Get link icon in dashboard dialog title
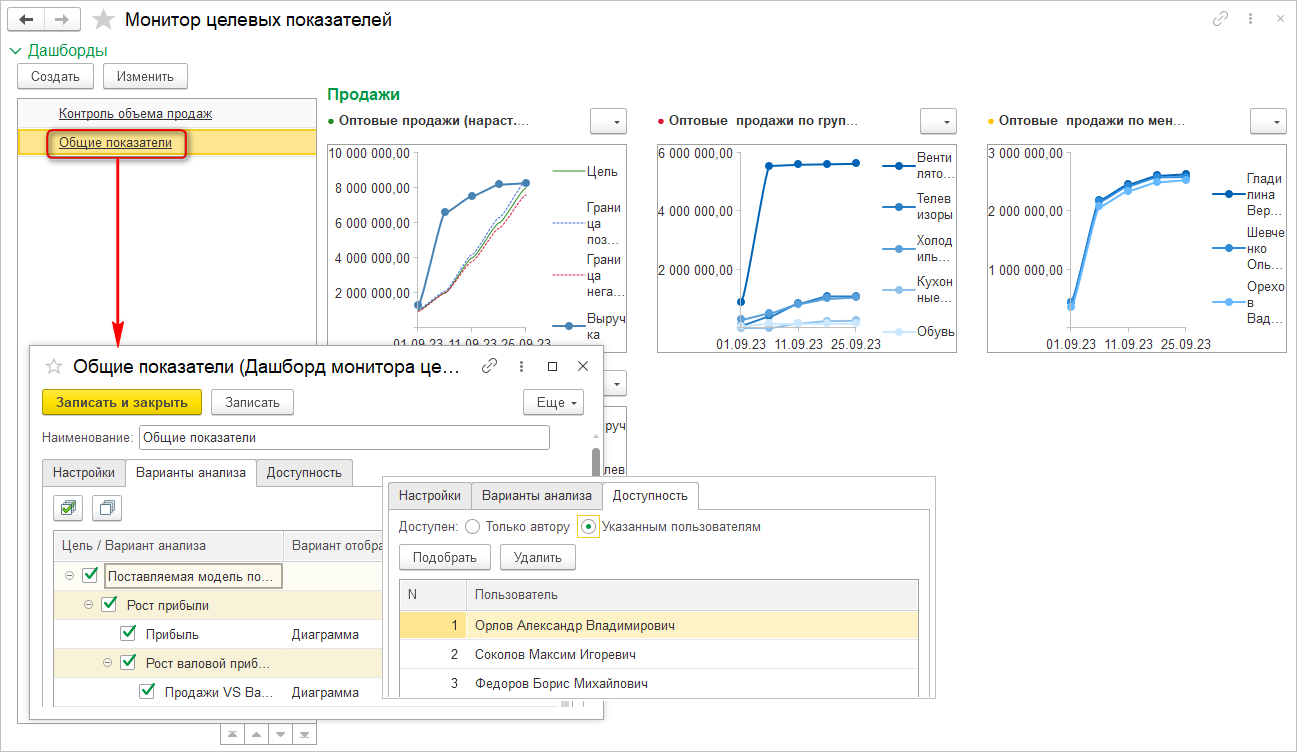The image size is (1301, 754). click(x=489, y=367)
